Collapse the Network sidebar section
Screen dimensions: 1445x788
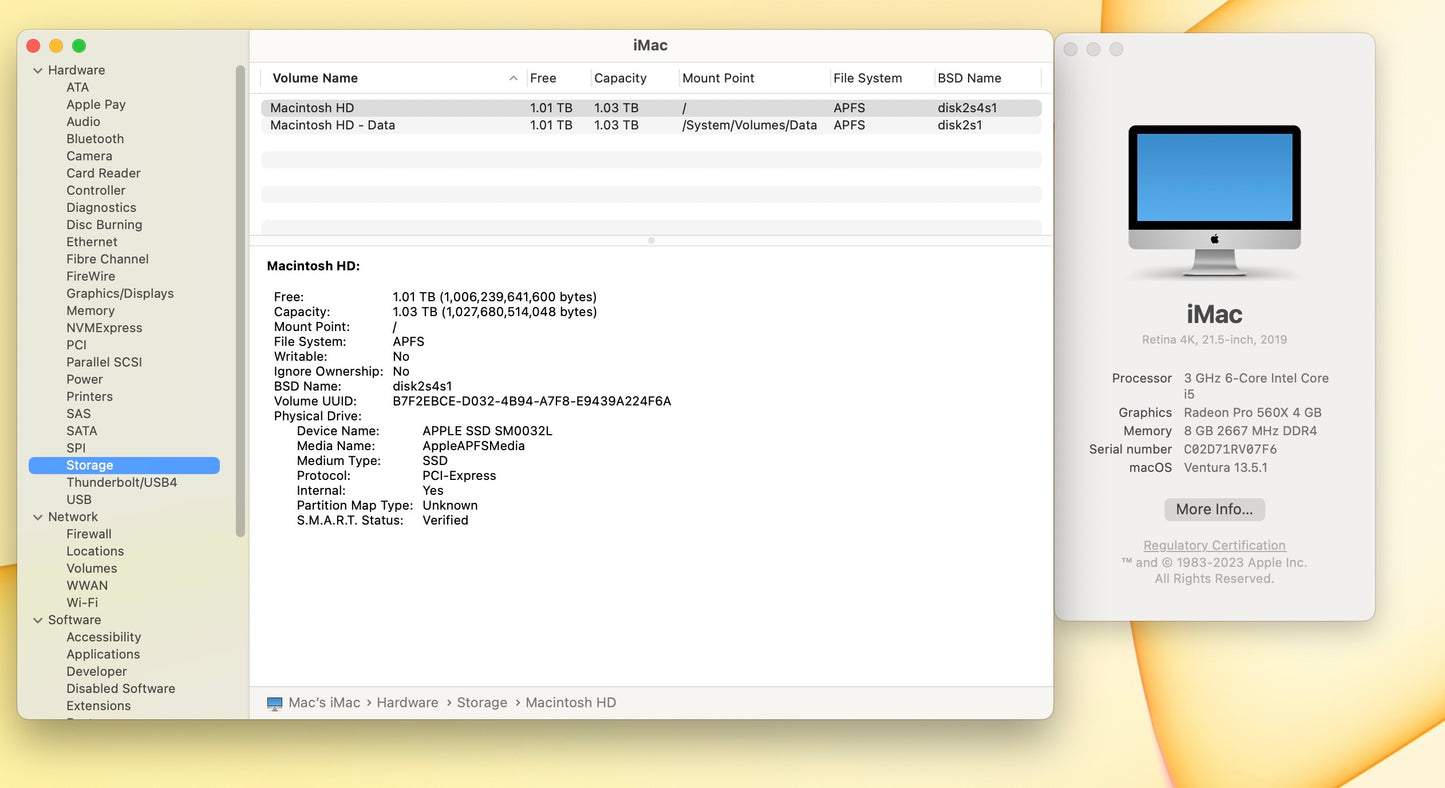pyautogui.click(x=38, y=517)
